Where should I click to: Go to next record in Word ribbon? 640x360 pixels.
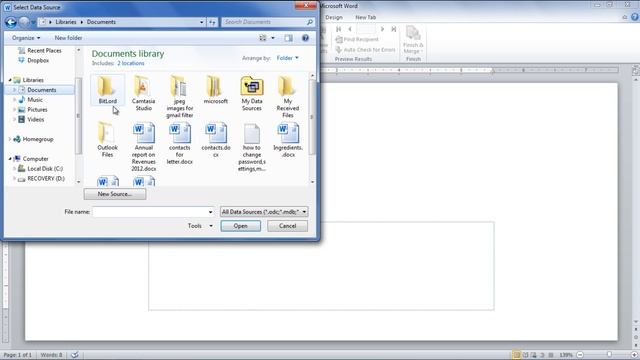click(x=382, y=29)
